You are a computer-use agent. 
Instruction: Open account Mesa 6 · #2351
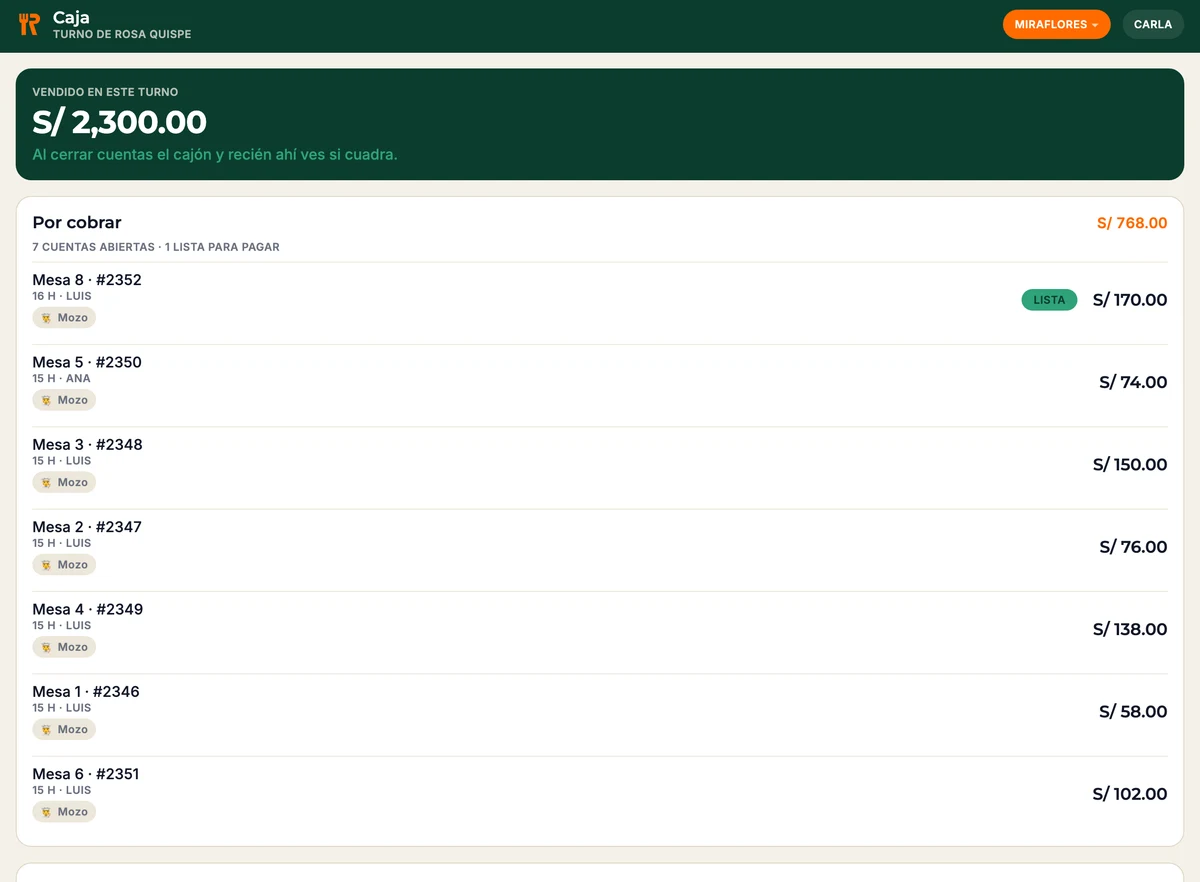pos(600,797)
